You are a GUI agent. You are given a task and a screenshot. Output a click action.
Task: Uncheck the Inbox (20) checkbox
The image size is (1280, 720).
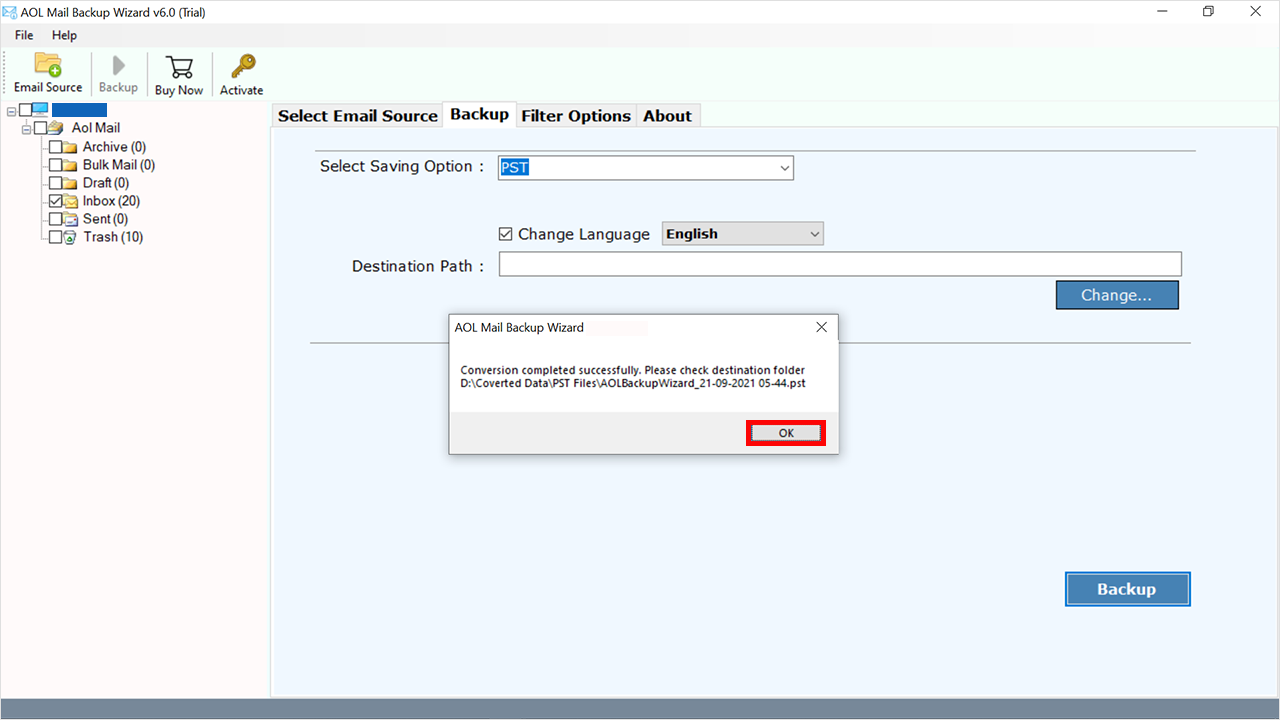[x=55, y=201]
